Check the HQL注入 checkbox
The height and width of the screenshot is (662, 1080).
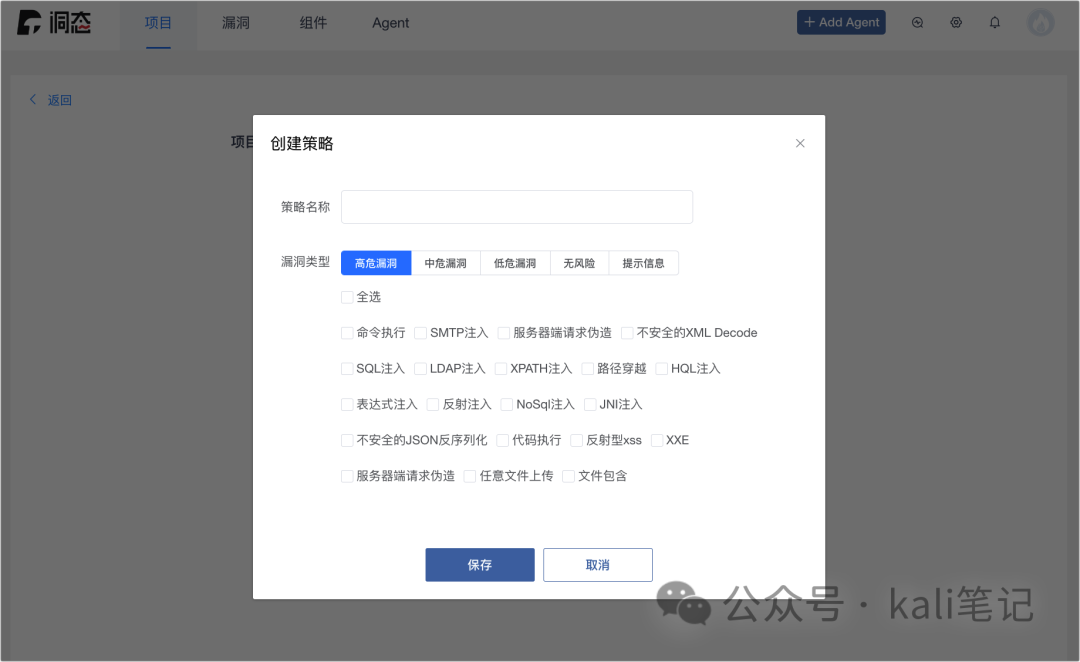[661, 369]
